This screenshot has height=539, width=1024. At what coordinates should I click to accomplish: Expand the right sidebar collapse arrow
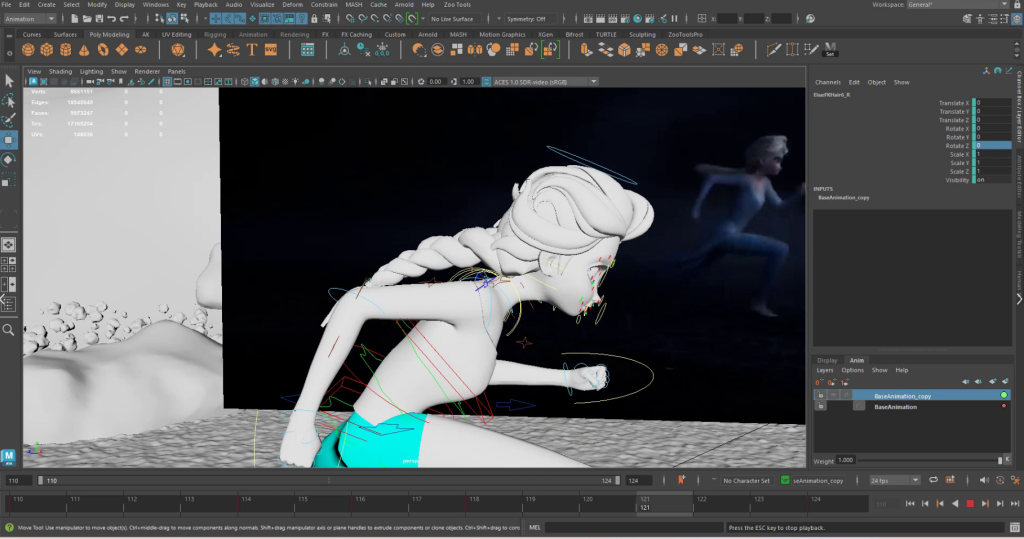click(x=1019, y=299)
